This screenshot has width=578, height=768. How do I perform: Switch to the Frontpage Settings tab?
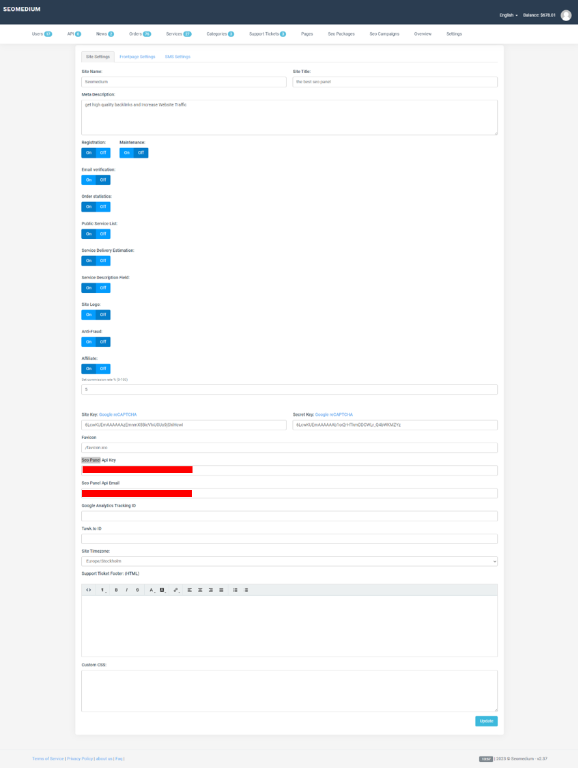pyautogui.click(x=137, y=57)
